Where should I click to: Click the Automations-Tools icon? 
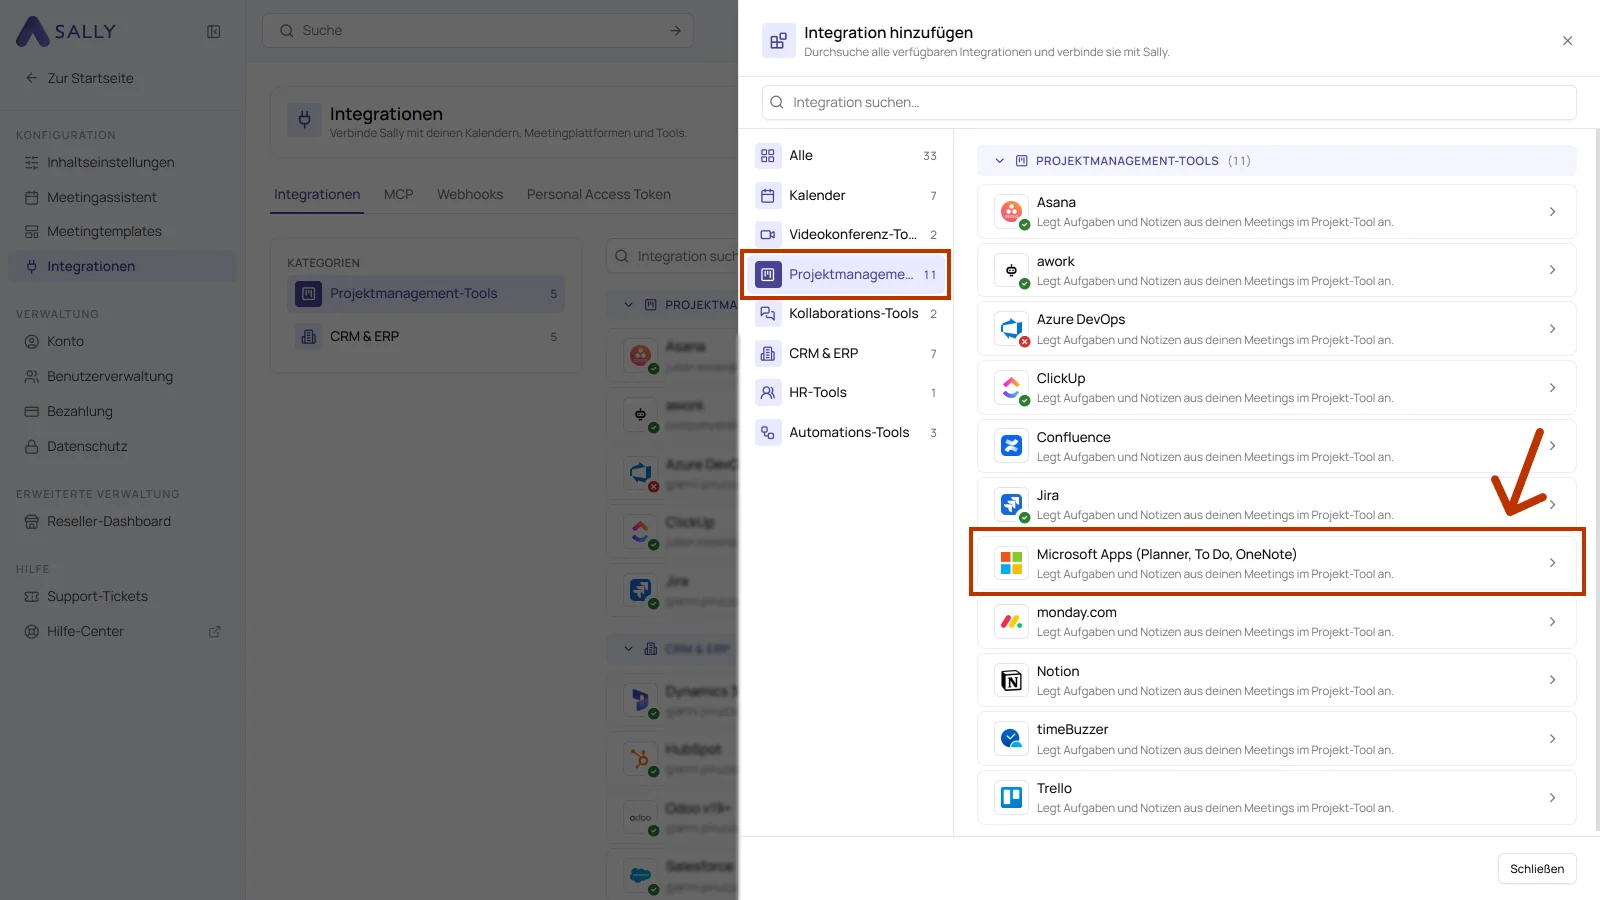tap(768, 432)
